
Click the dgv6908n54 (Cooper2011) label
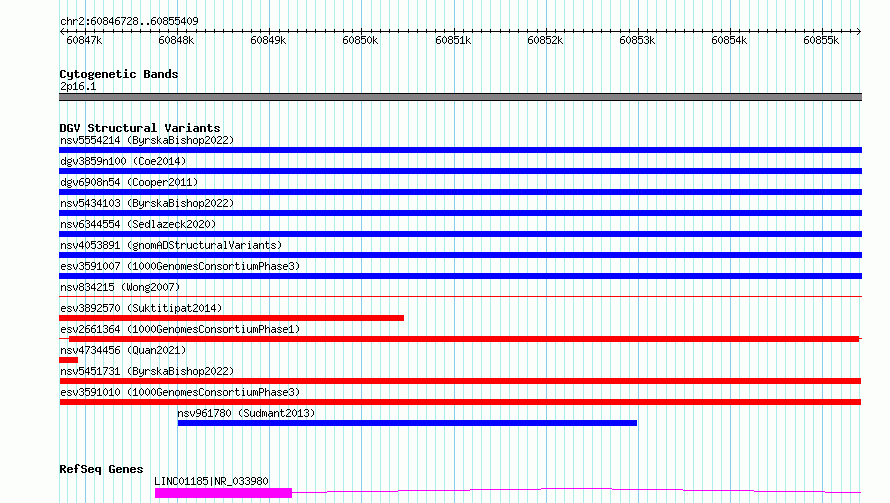(129, 182)
